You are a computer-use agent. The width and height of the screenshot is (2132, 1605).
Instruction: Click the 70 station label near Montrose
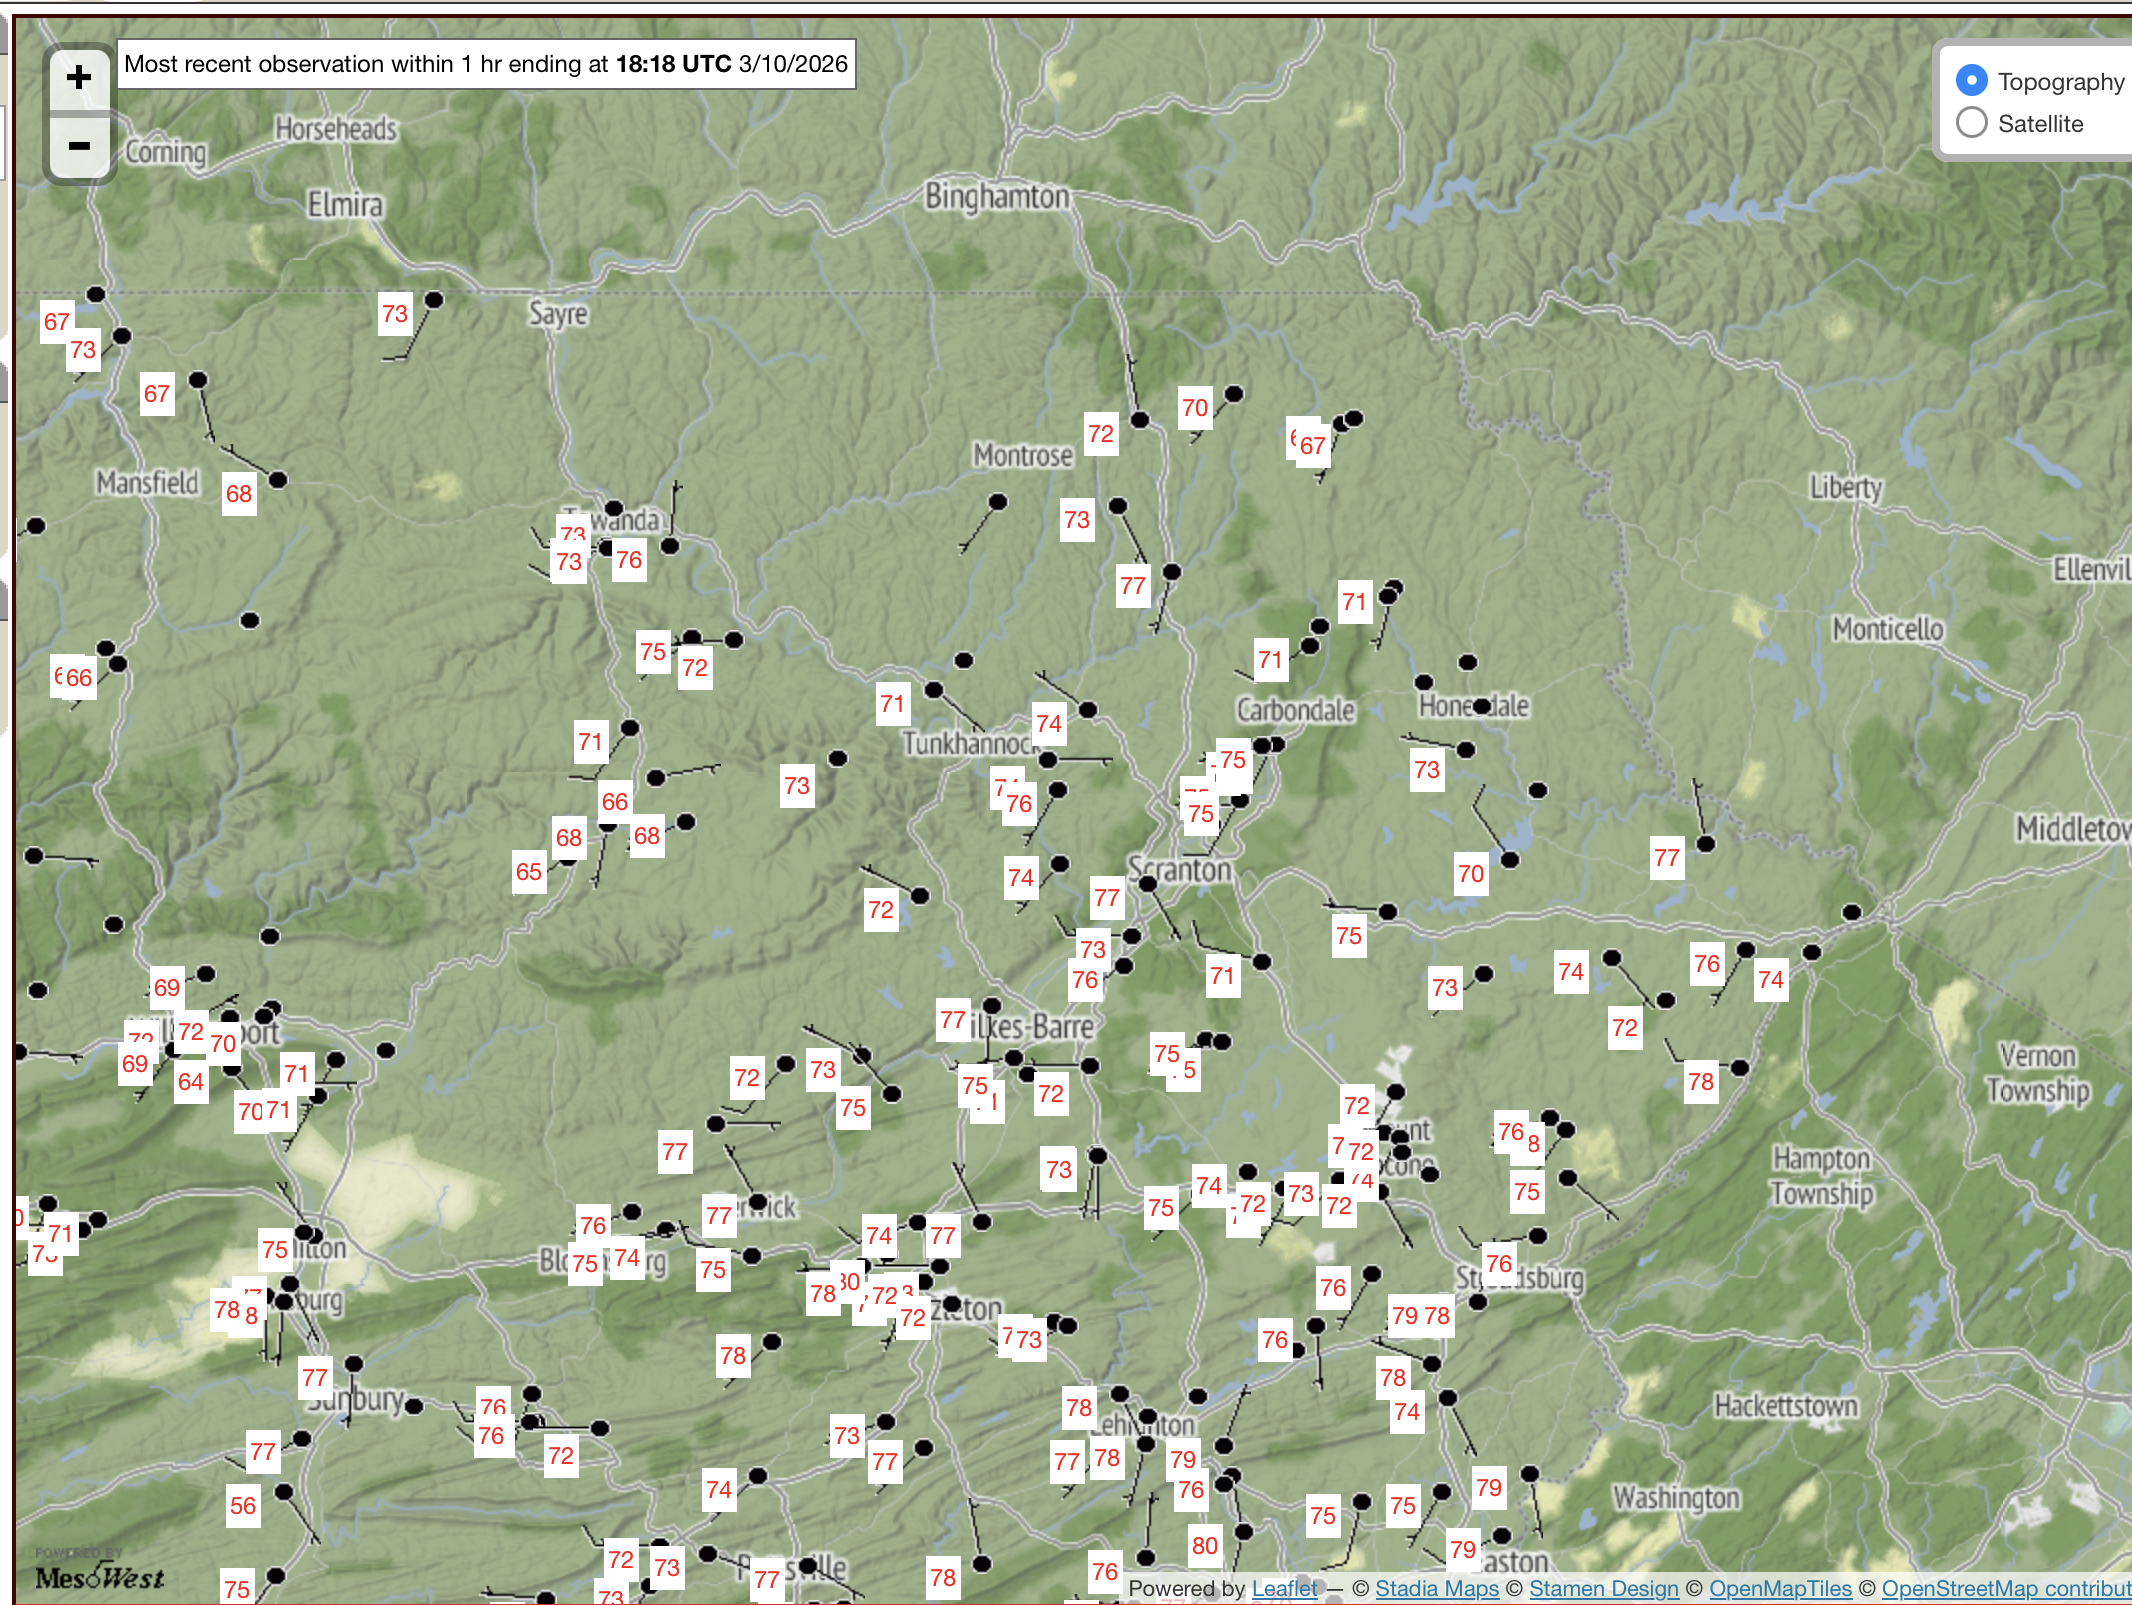1195,408
